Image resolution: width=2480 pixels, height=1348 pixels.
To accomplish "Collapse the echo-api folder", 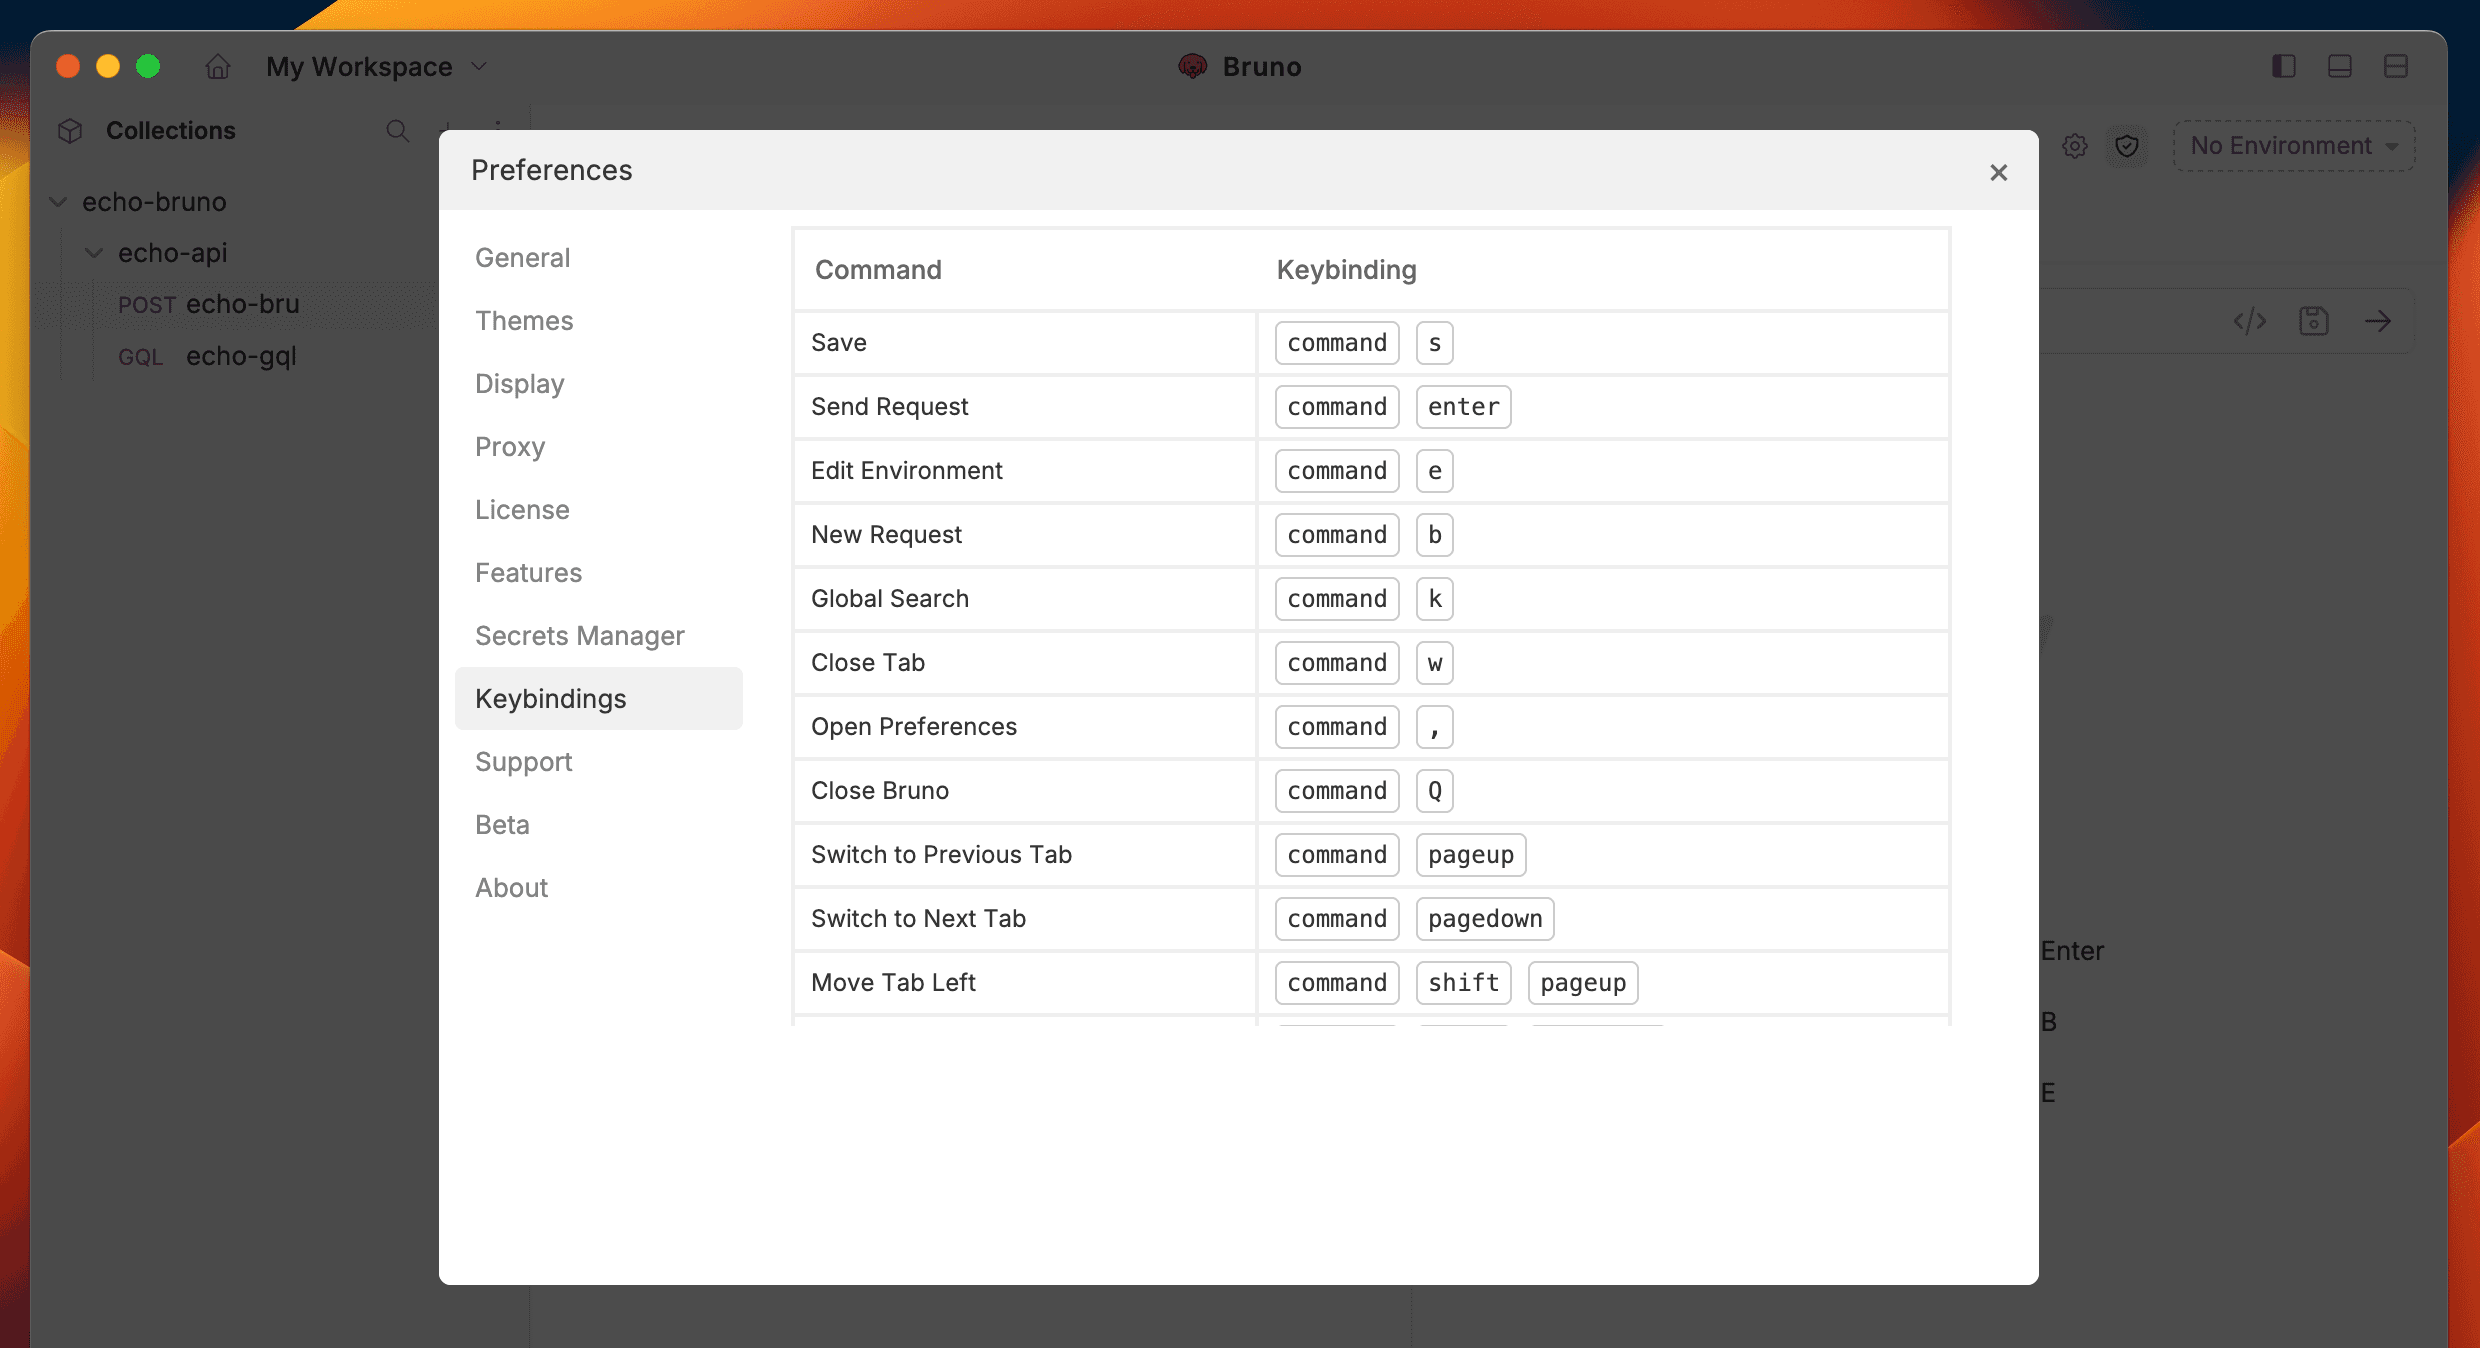I will (94, 253).
